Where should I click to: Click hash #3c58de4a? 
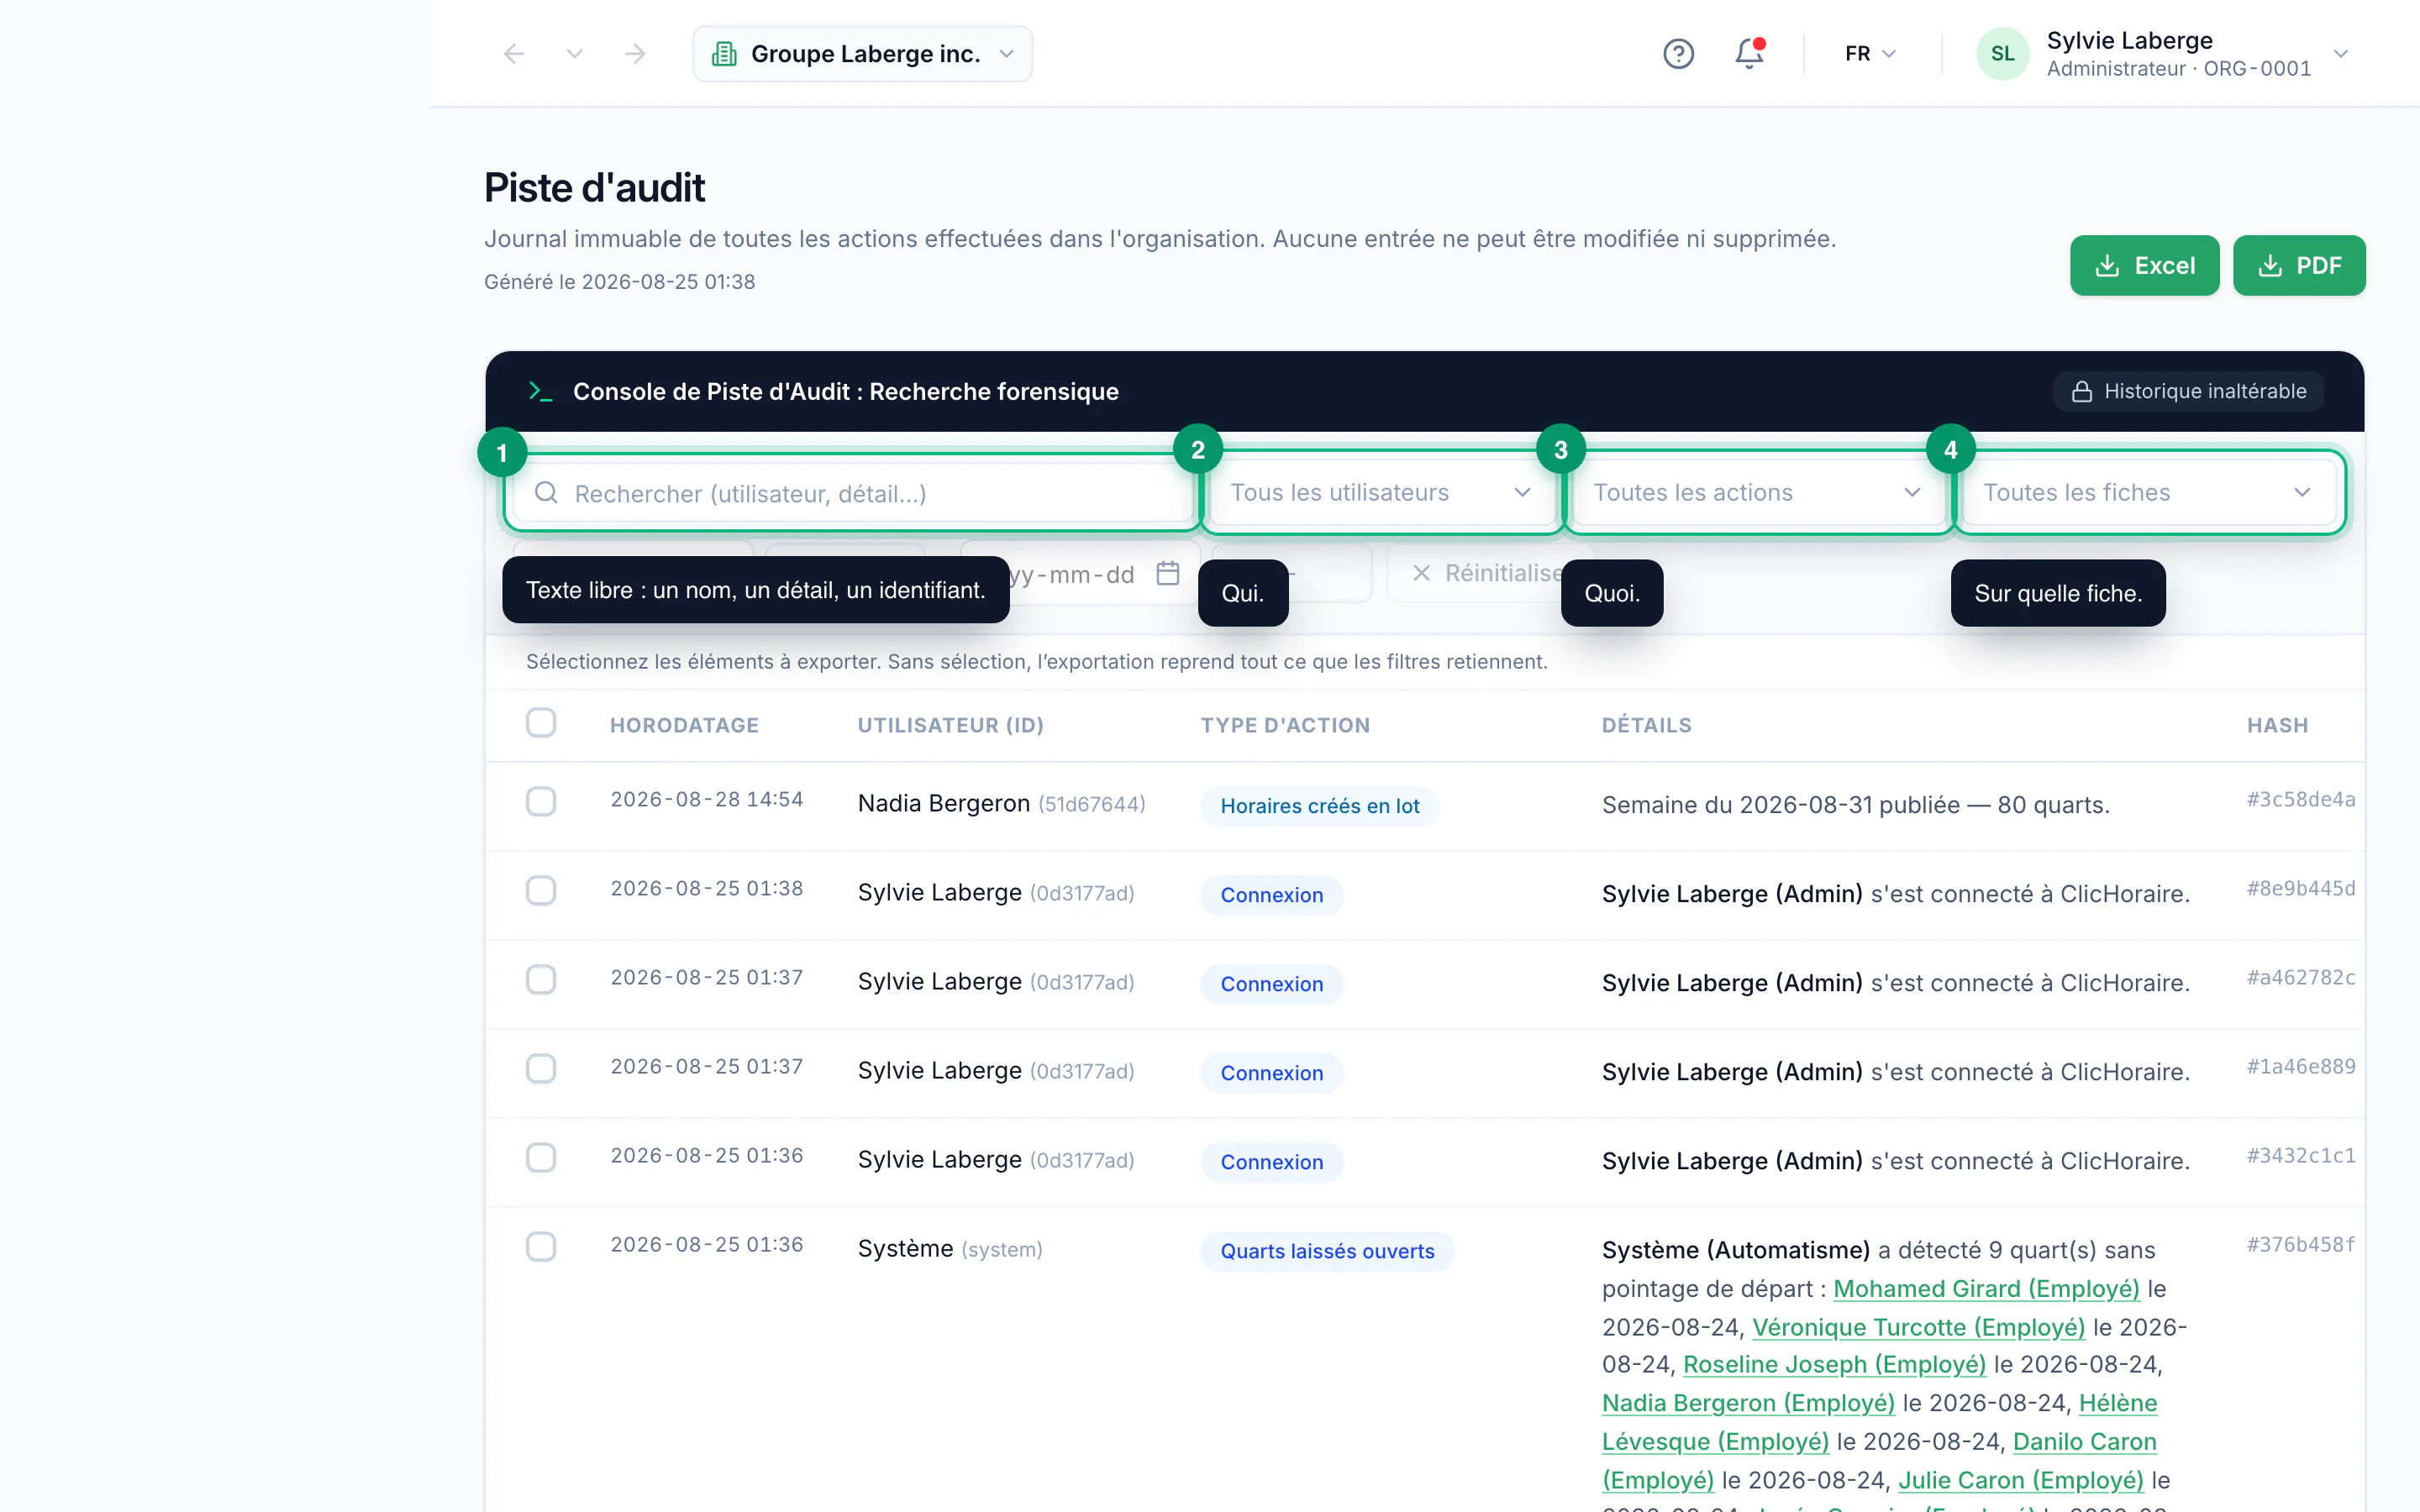coord(2301,799)
